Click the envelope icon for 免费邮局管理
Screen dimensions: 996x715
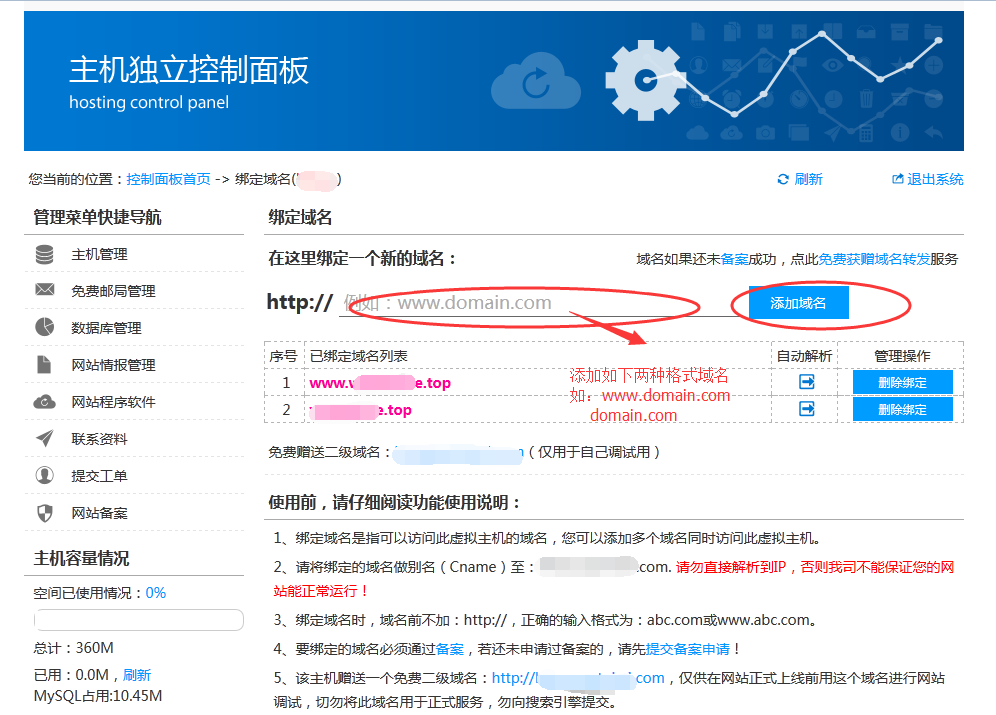[x=44, y=291]
